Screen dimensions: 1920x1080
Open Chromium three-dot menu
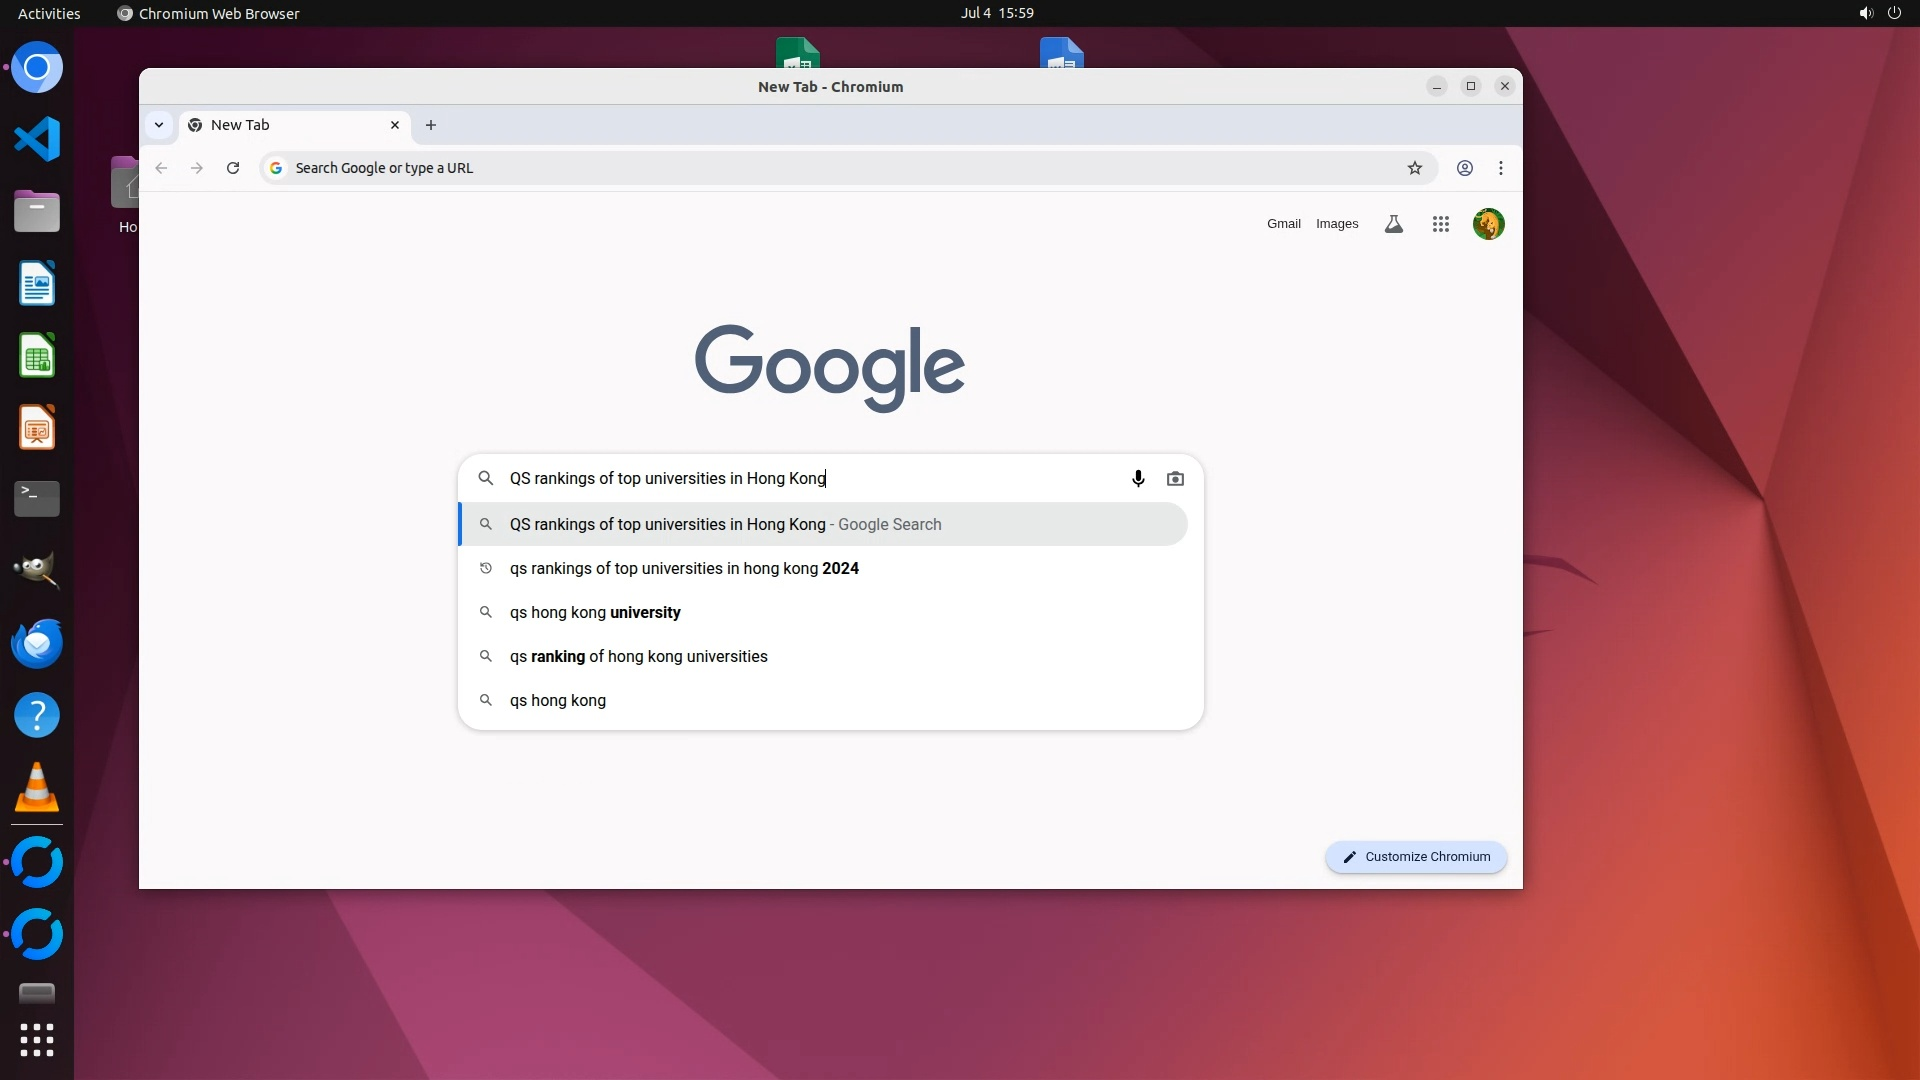click(x=1500, y=168)
